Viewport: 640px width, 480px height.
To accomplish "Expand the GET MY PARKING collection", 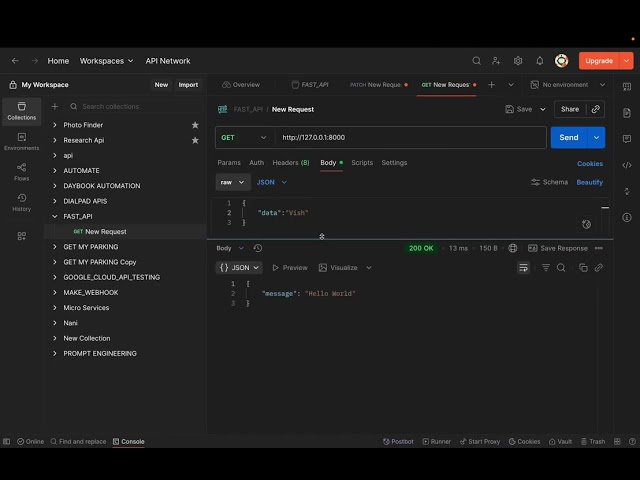I will (x=55, y=247).
